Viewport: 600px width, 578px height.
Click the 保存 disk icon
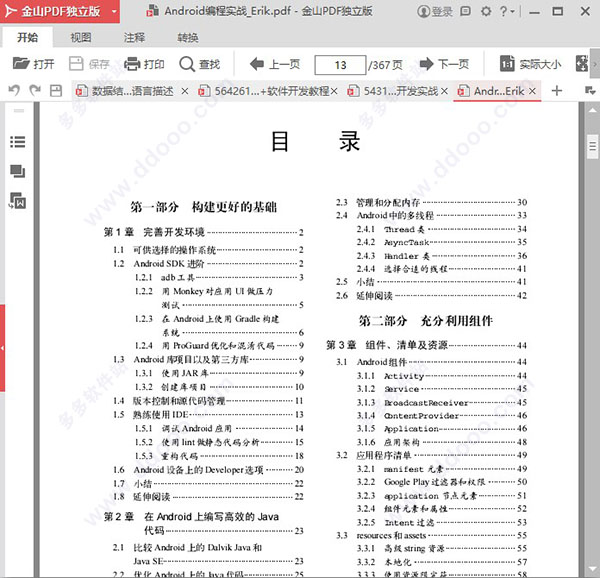click(76, 63)
